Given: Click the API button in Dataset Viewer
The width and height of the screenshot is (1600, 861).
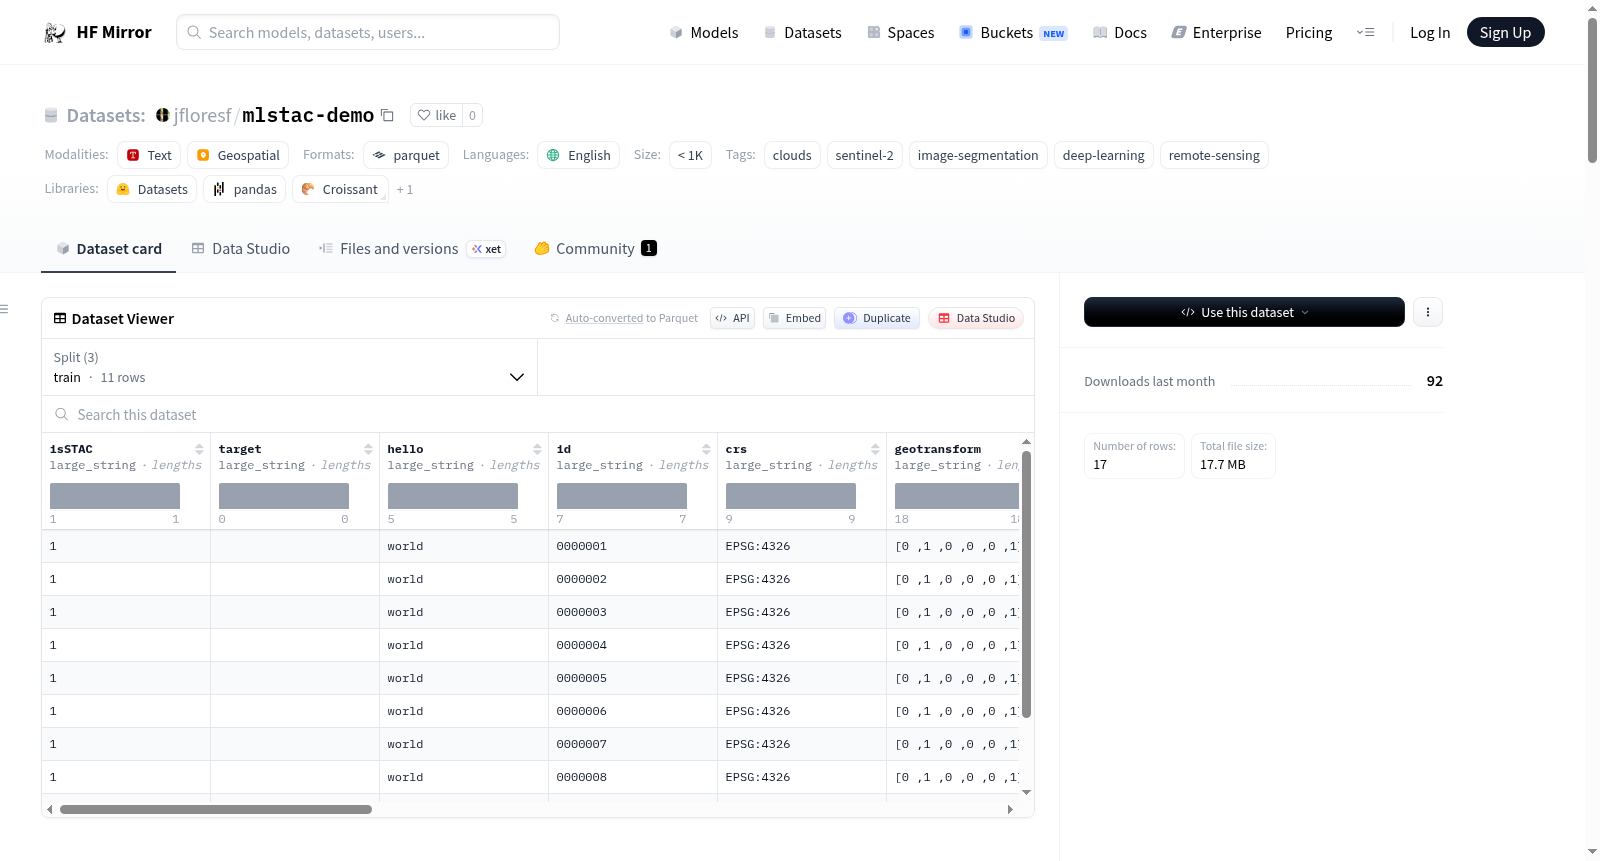Looking at the screenshot, I should (x=732, y=318).
